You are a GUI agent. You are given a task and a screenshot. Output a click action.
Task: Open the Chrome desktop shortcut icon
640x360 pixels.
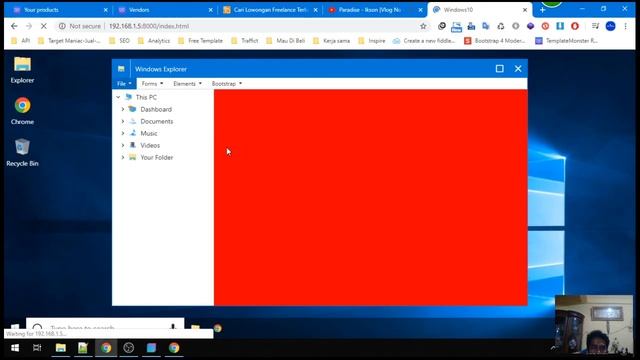[22, 111]
